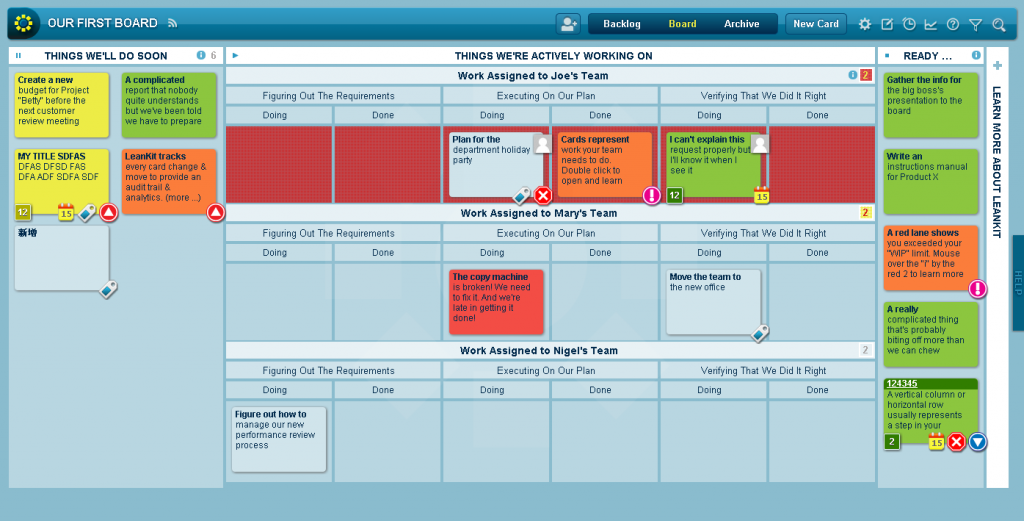Screen dimensions: 1024x521
Task: Open the A complicated report card
Action: [x=168, y=105]
